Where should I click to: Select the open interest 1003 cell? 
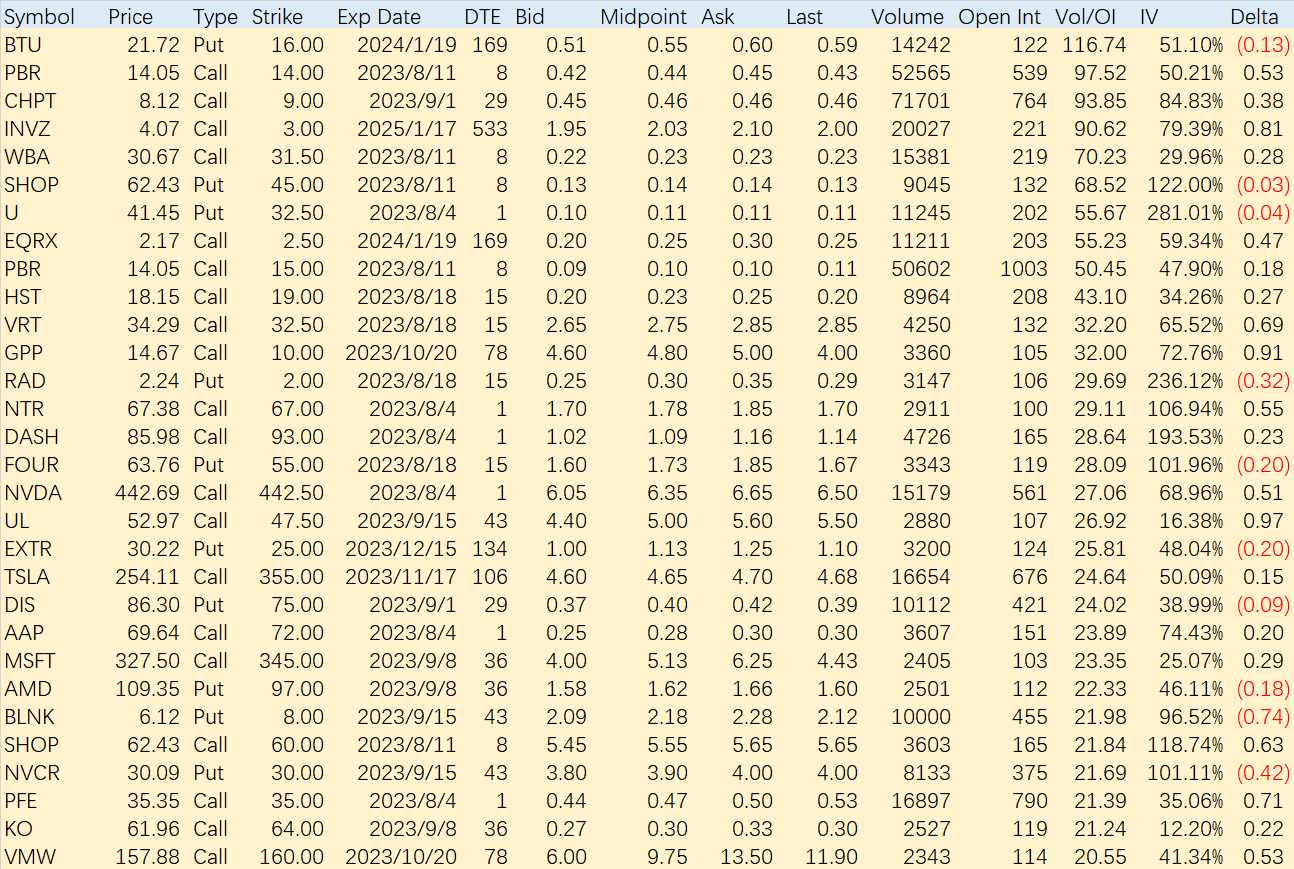point(1024,269)
